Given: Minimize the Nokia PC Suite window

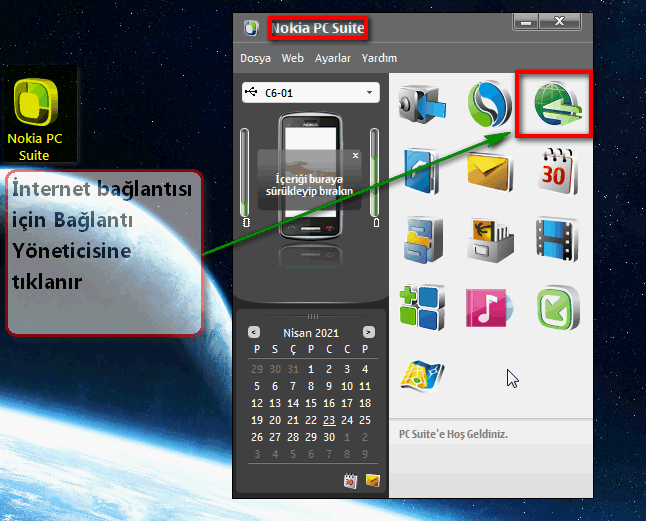Looking at the screenshot, I should click(x=525, y=22).
